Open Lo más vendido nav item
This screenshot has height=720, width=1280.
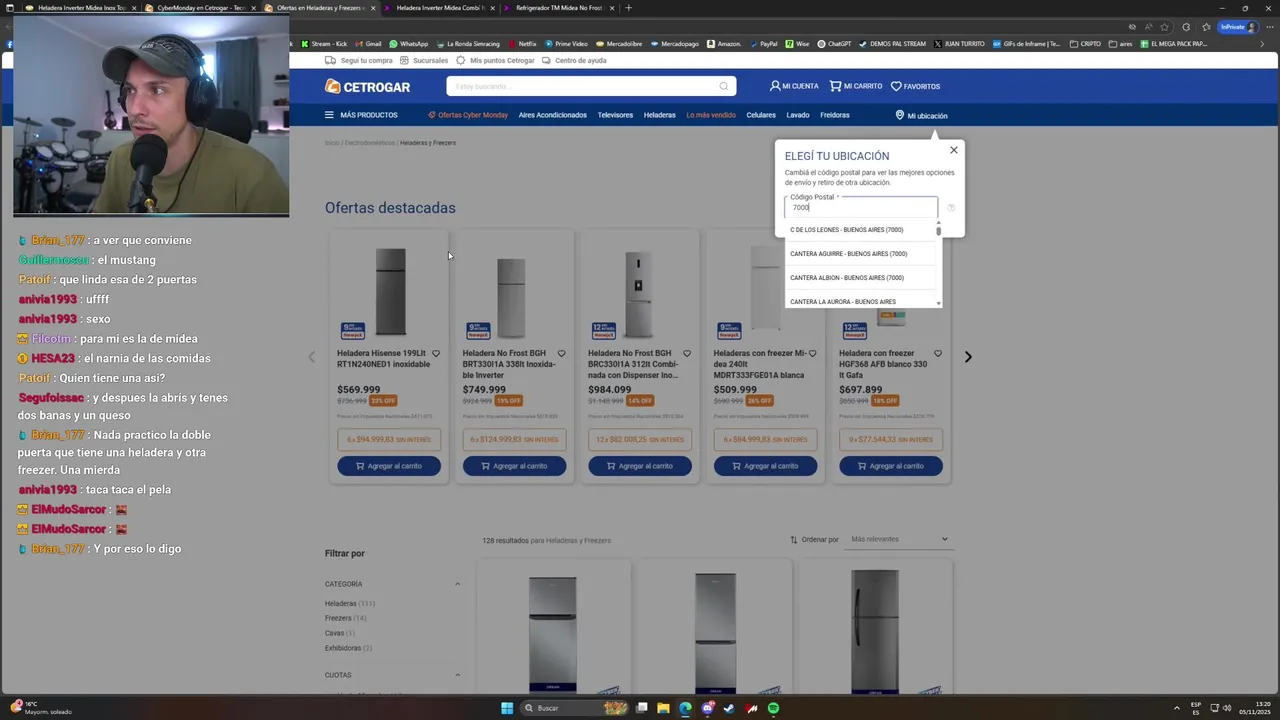(711, 115)
